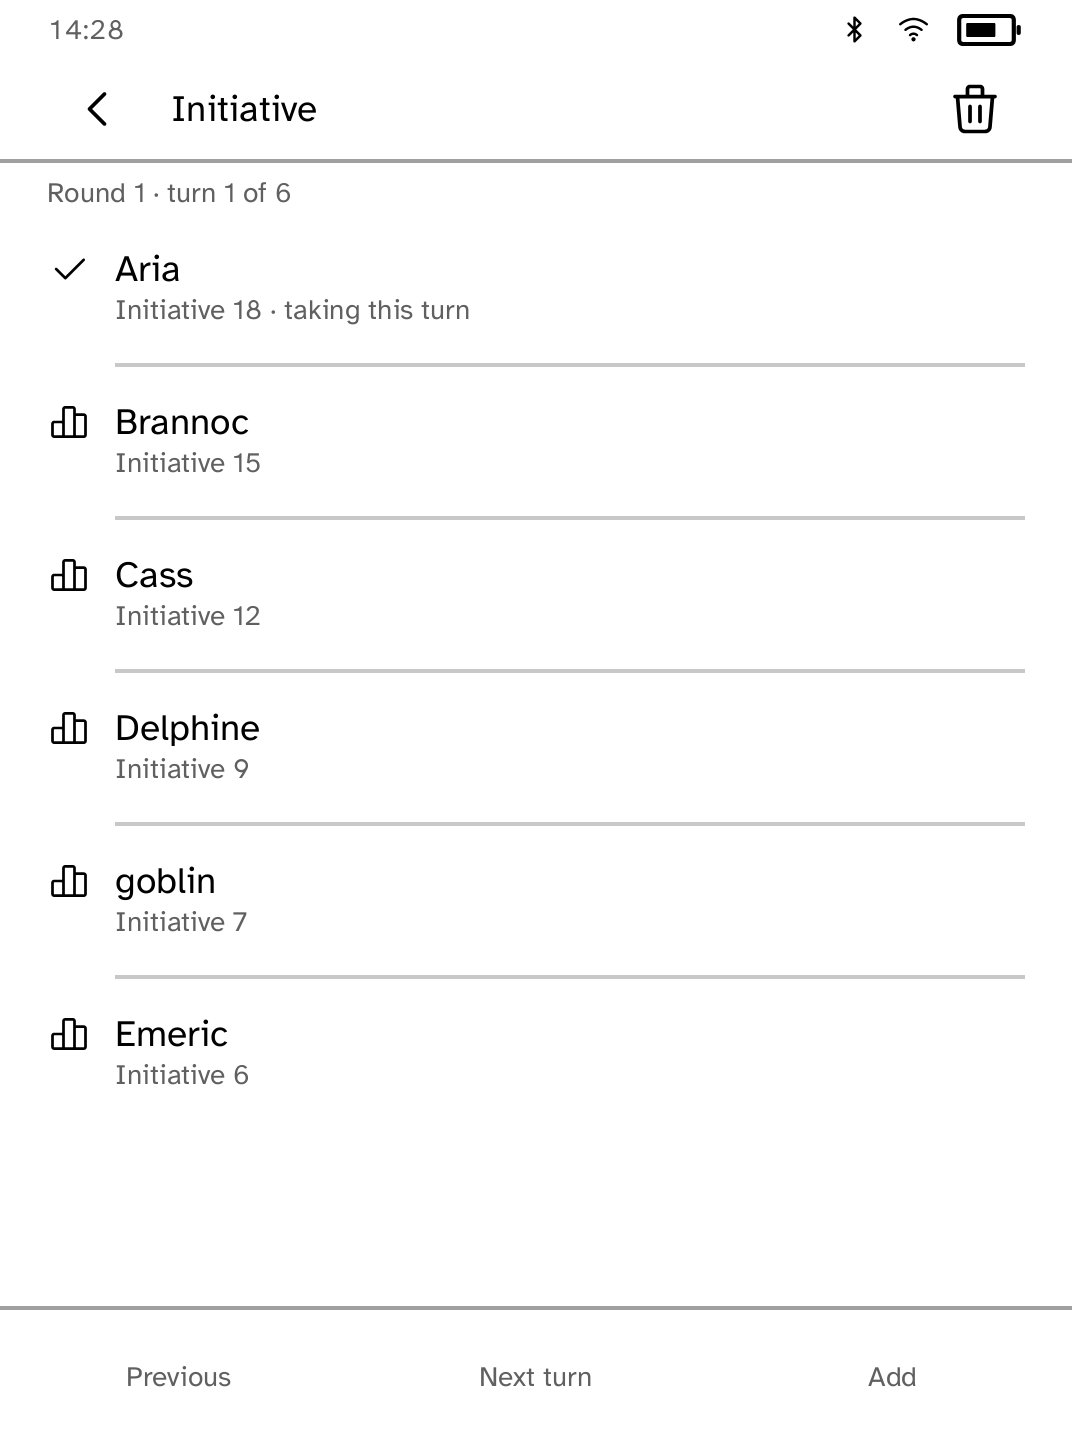
Task: Click the chart icon beside Brannoc
Action: 69,422
